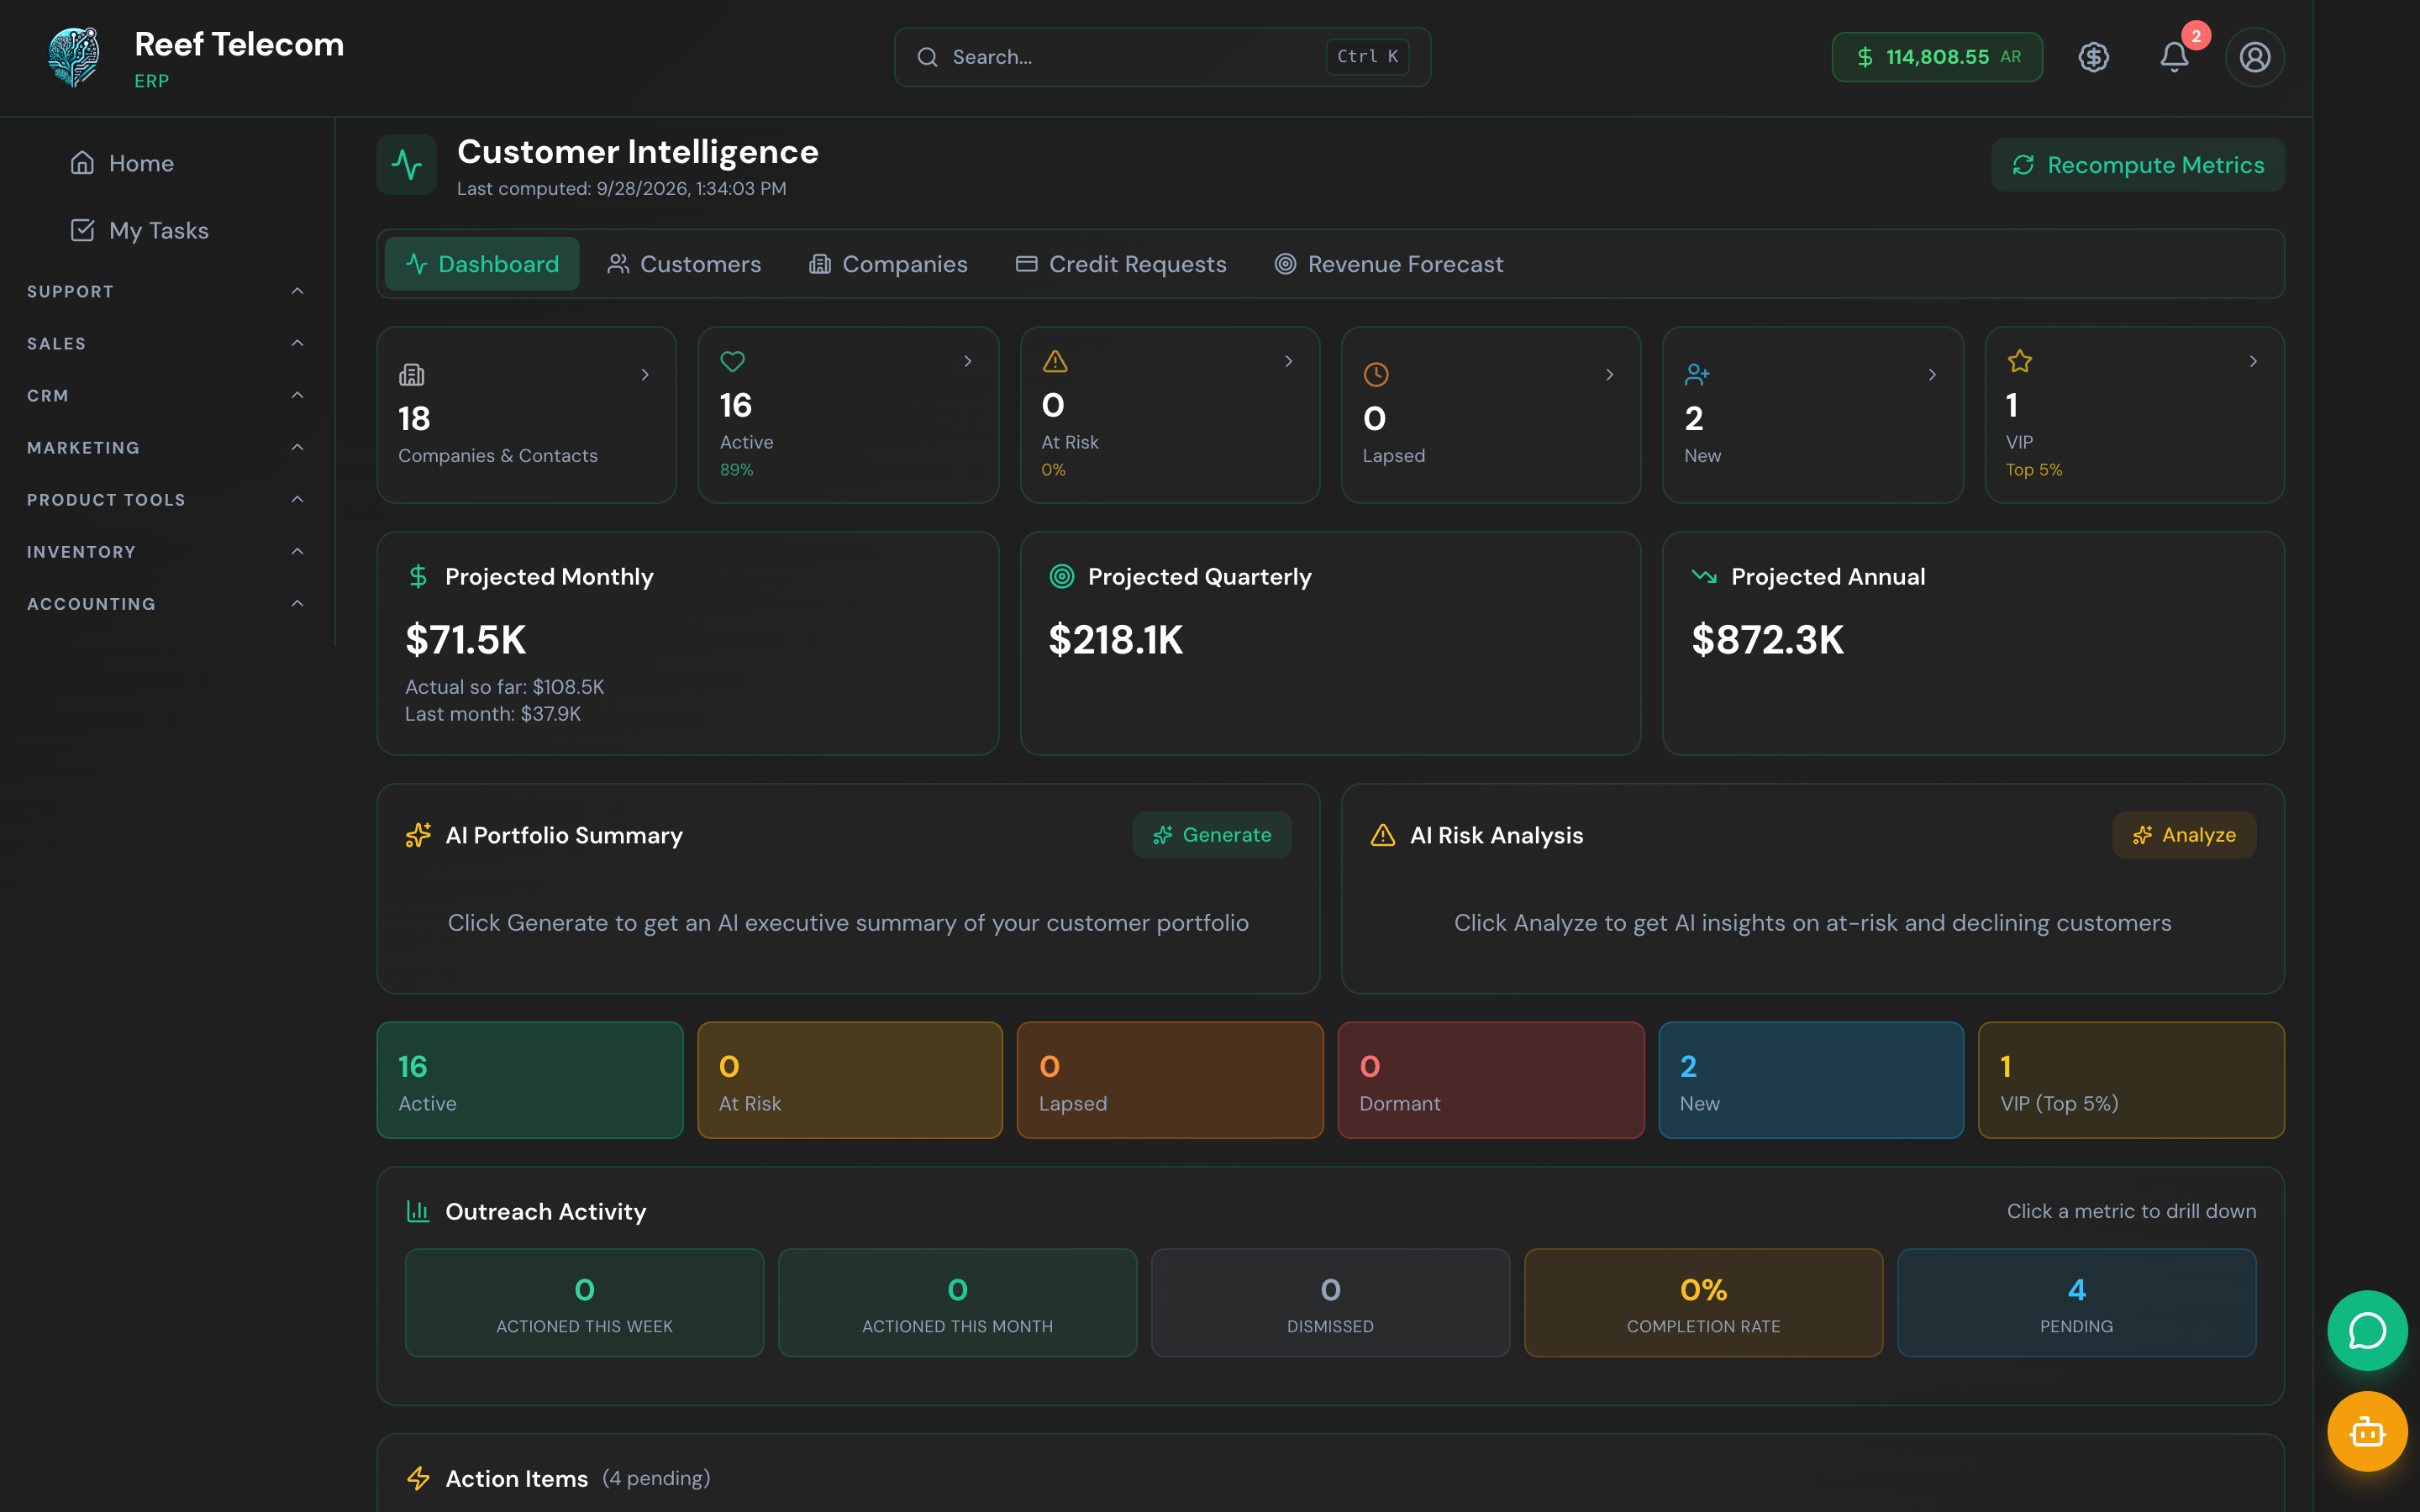Viewport: 2420px width, 1512px height.
Task: Open the Credit Requests tab
Action: (1121, 264)
